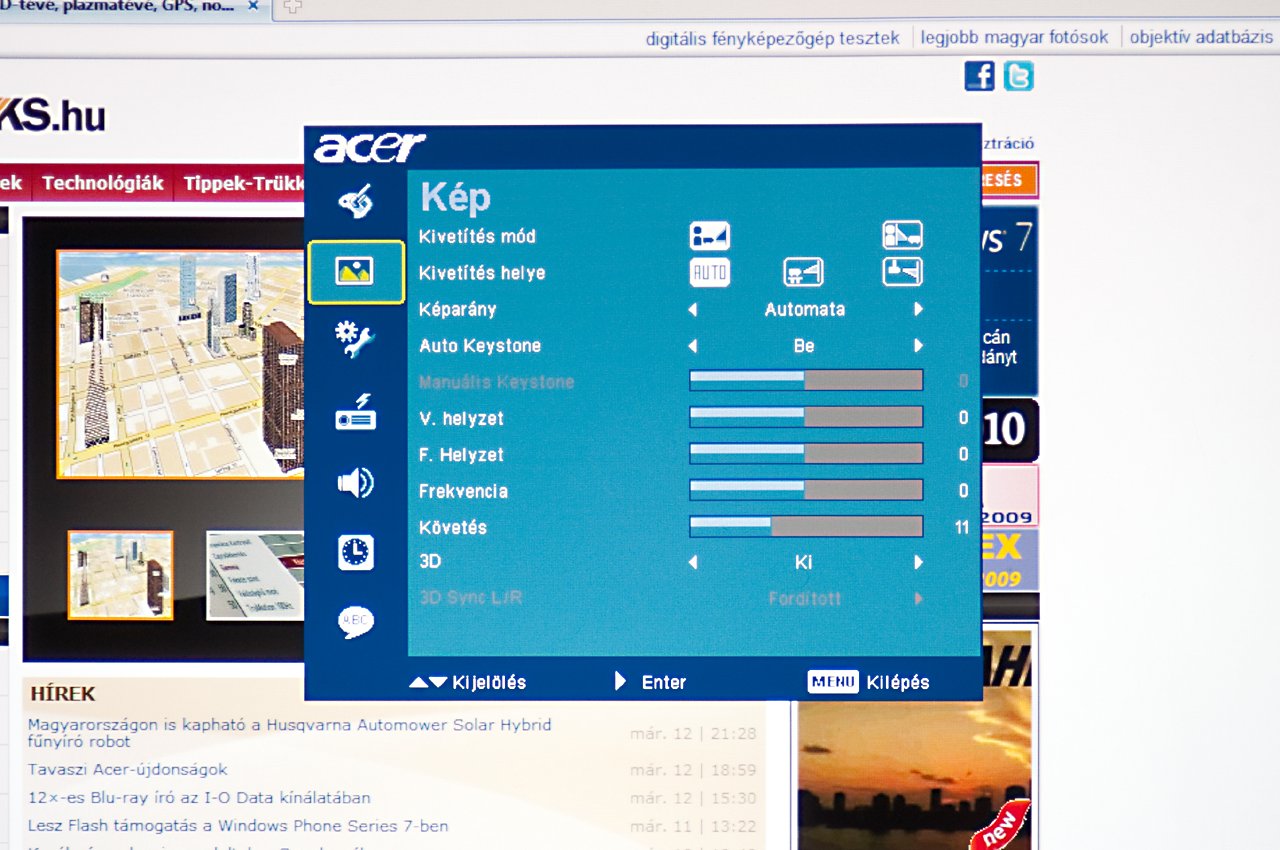Click right arrow on the 3D setting
The width and height of the screenshot is (1280, 850).
[x=918, y=563]
